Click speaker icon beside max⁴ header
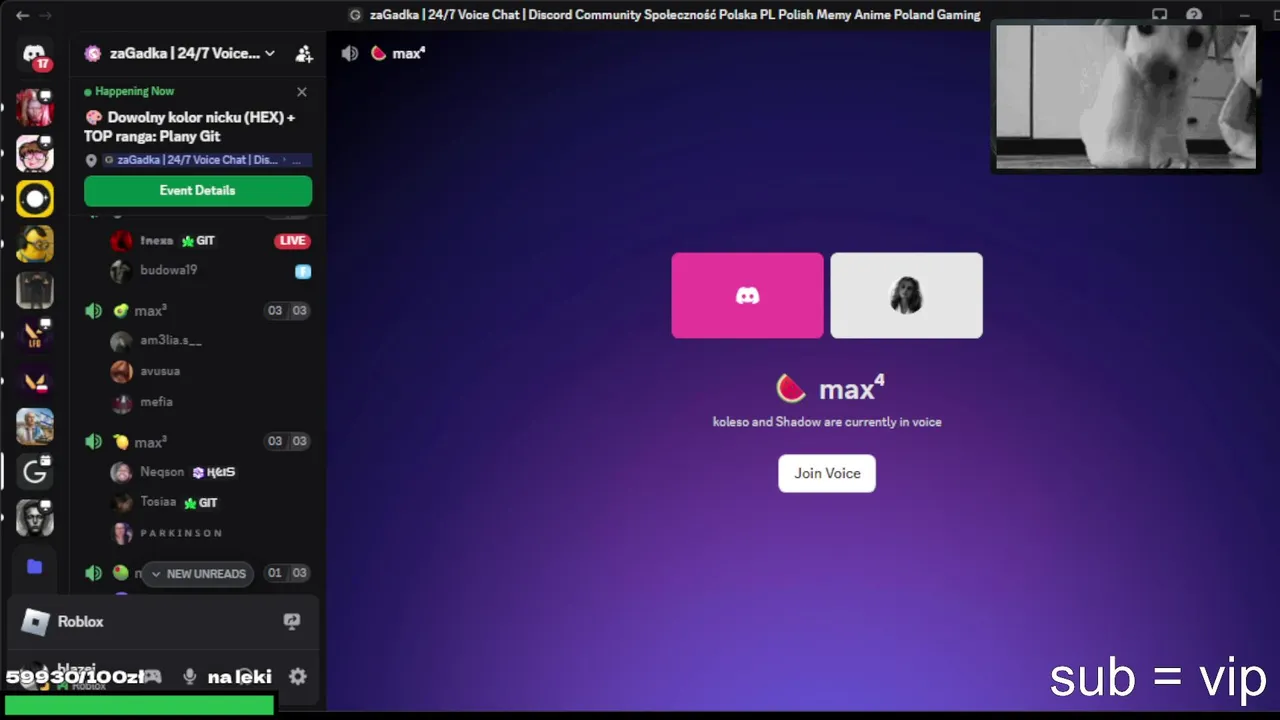1280x720 pixels. coord(350,53)
